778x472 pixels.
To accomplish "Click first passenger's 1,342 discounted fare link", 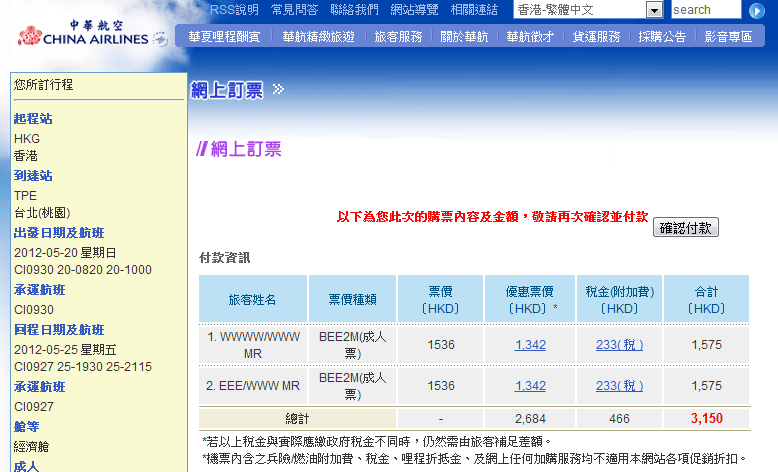I will (x=530, y=345).
